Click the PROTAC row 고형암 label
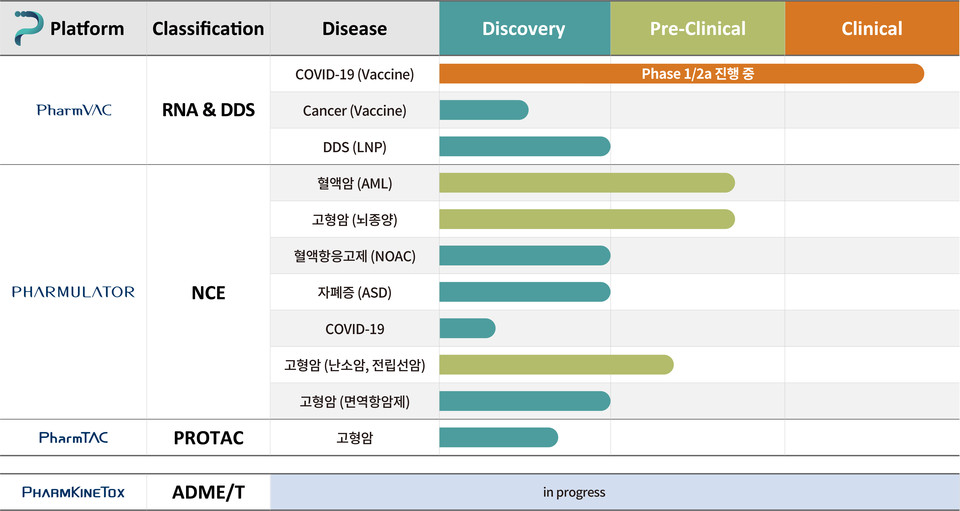 click(354, 438)
